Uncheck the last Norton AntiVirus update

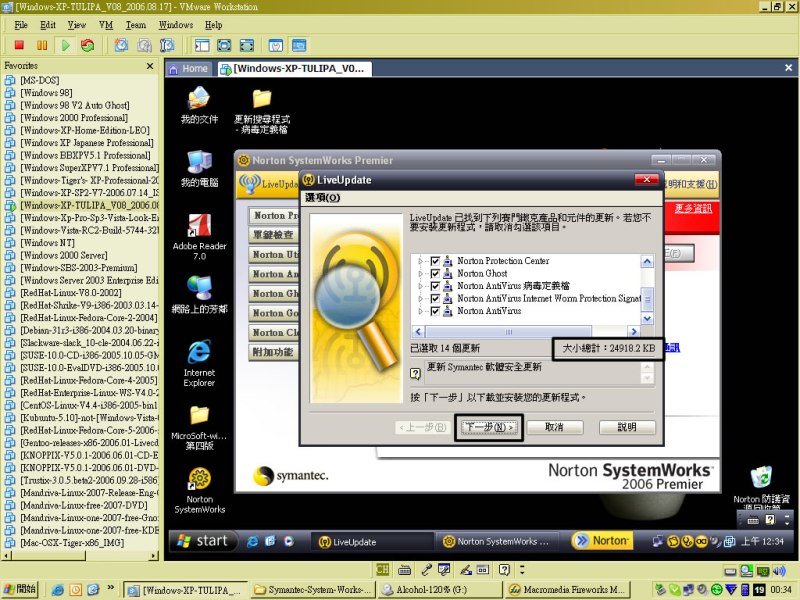435,311
